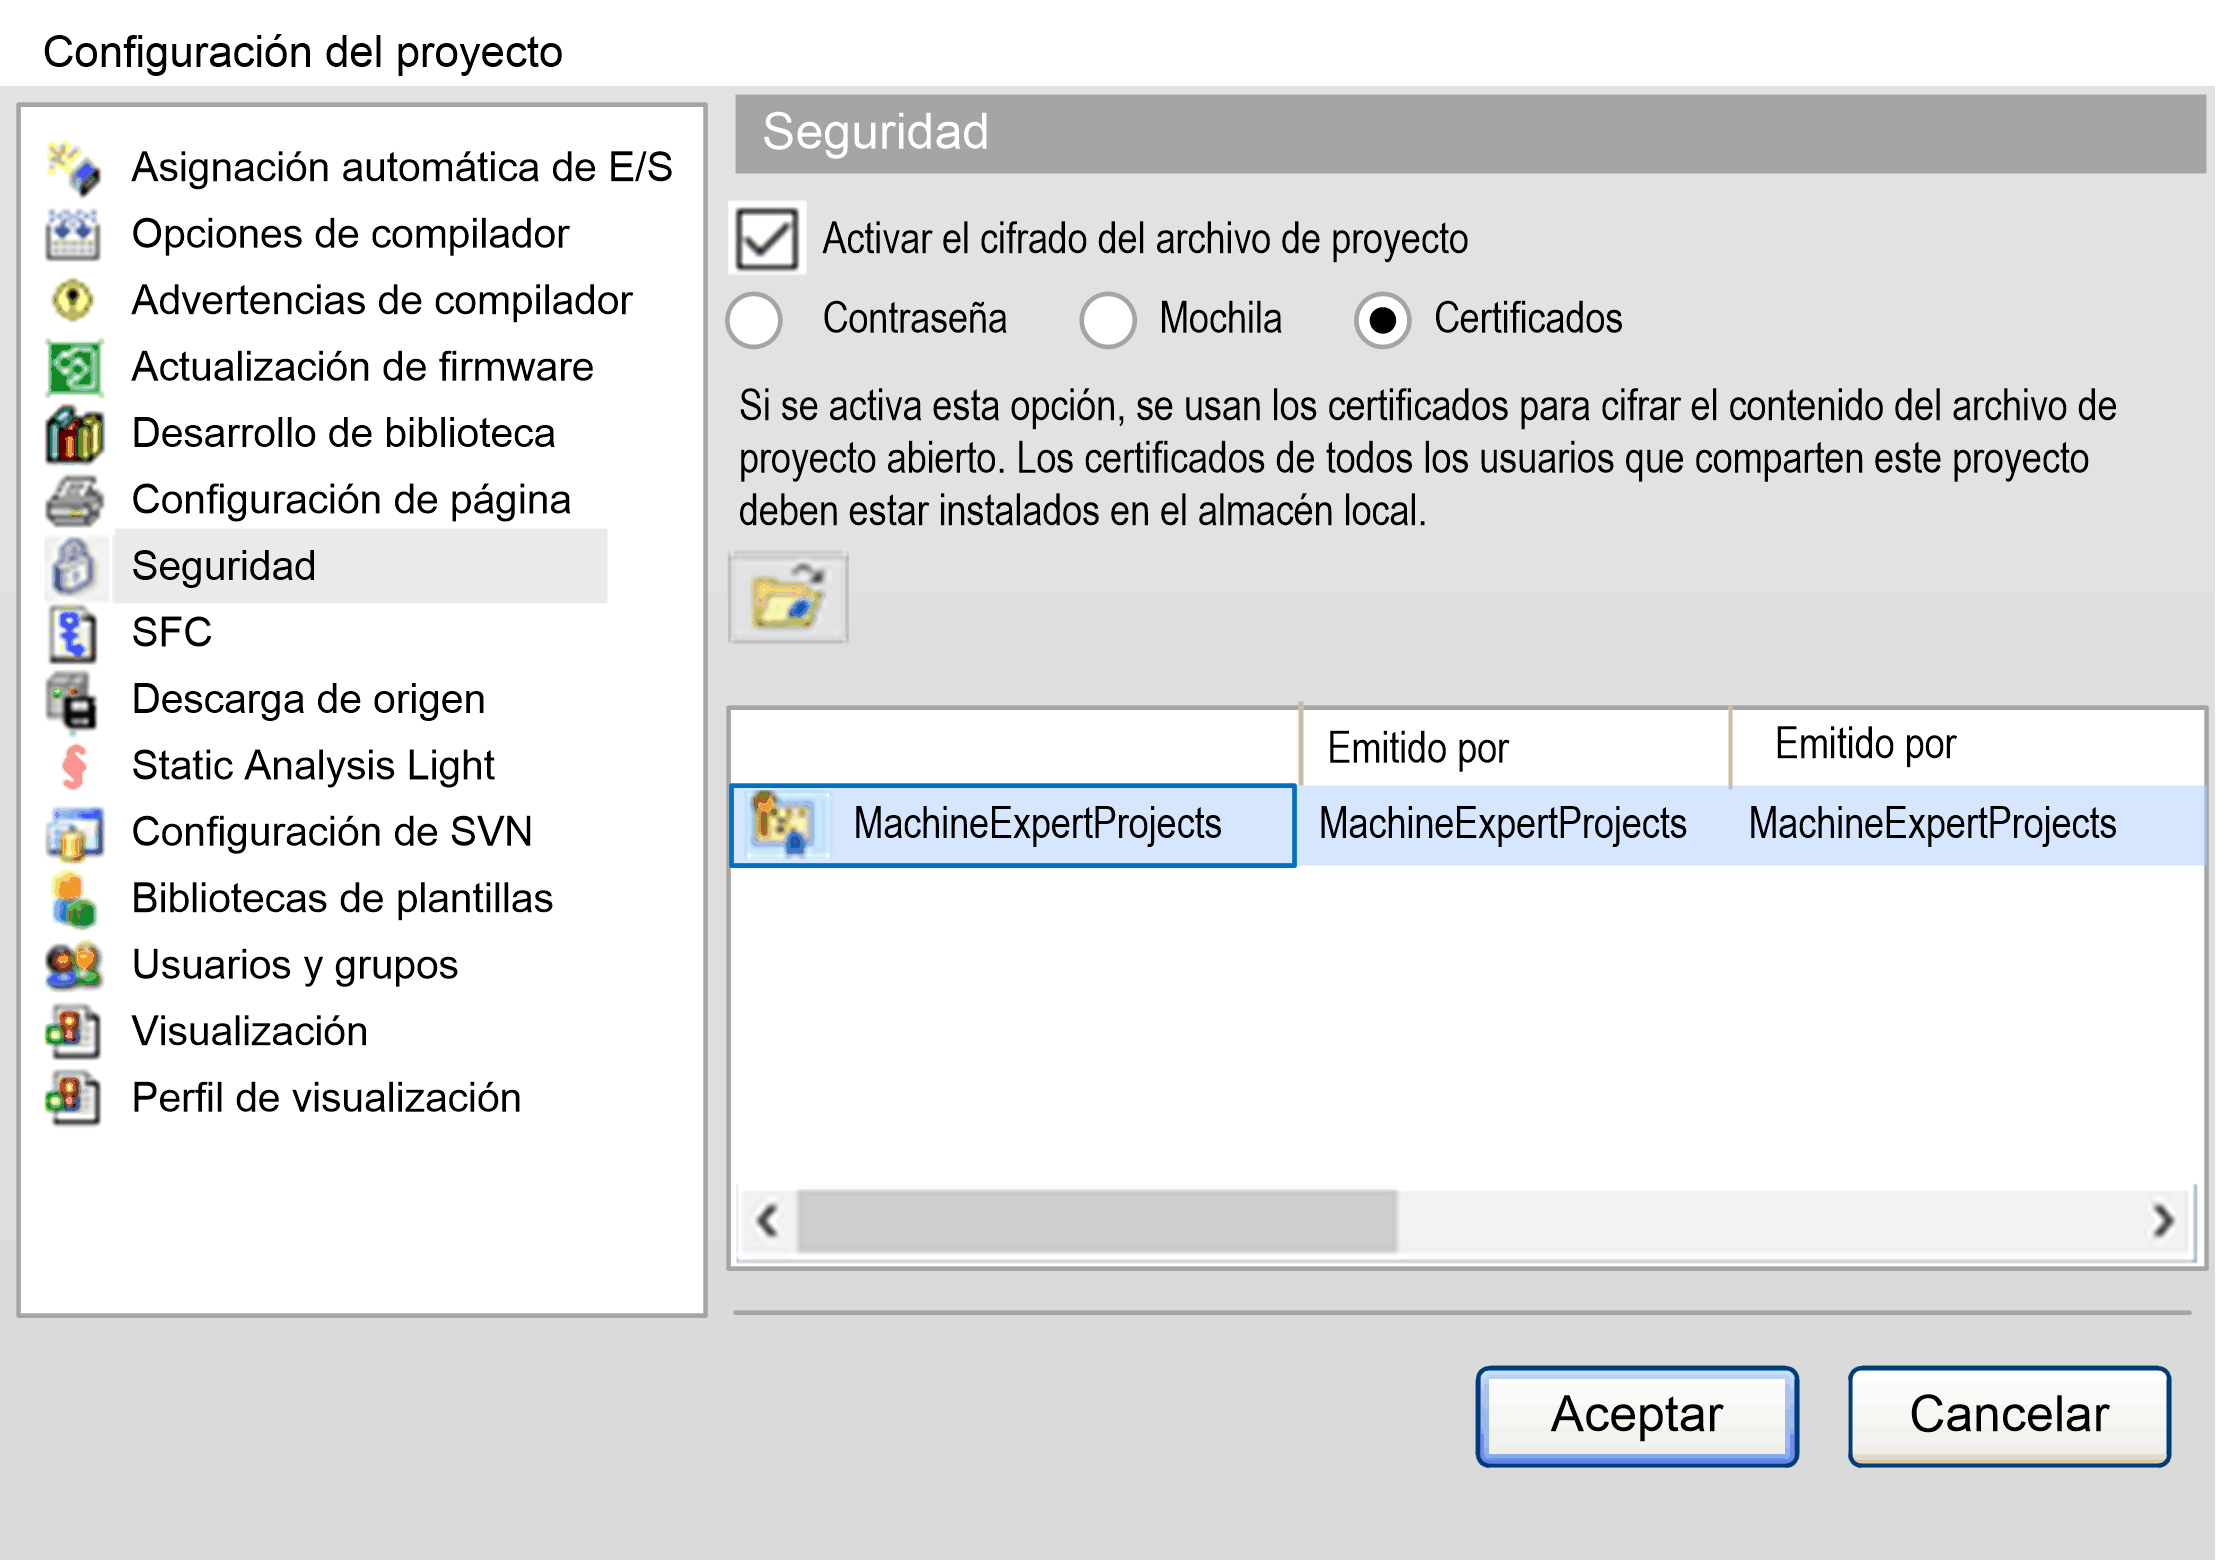Viewport: 2217px width, 1561px height.
Task: Open Actualización de firmware category
Action: pyautogui.click(x=362, y=367)
